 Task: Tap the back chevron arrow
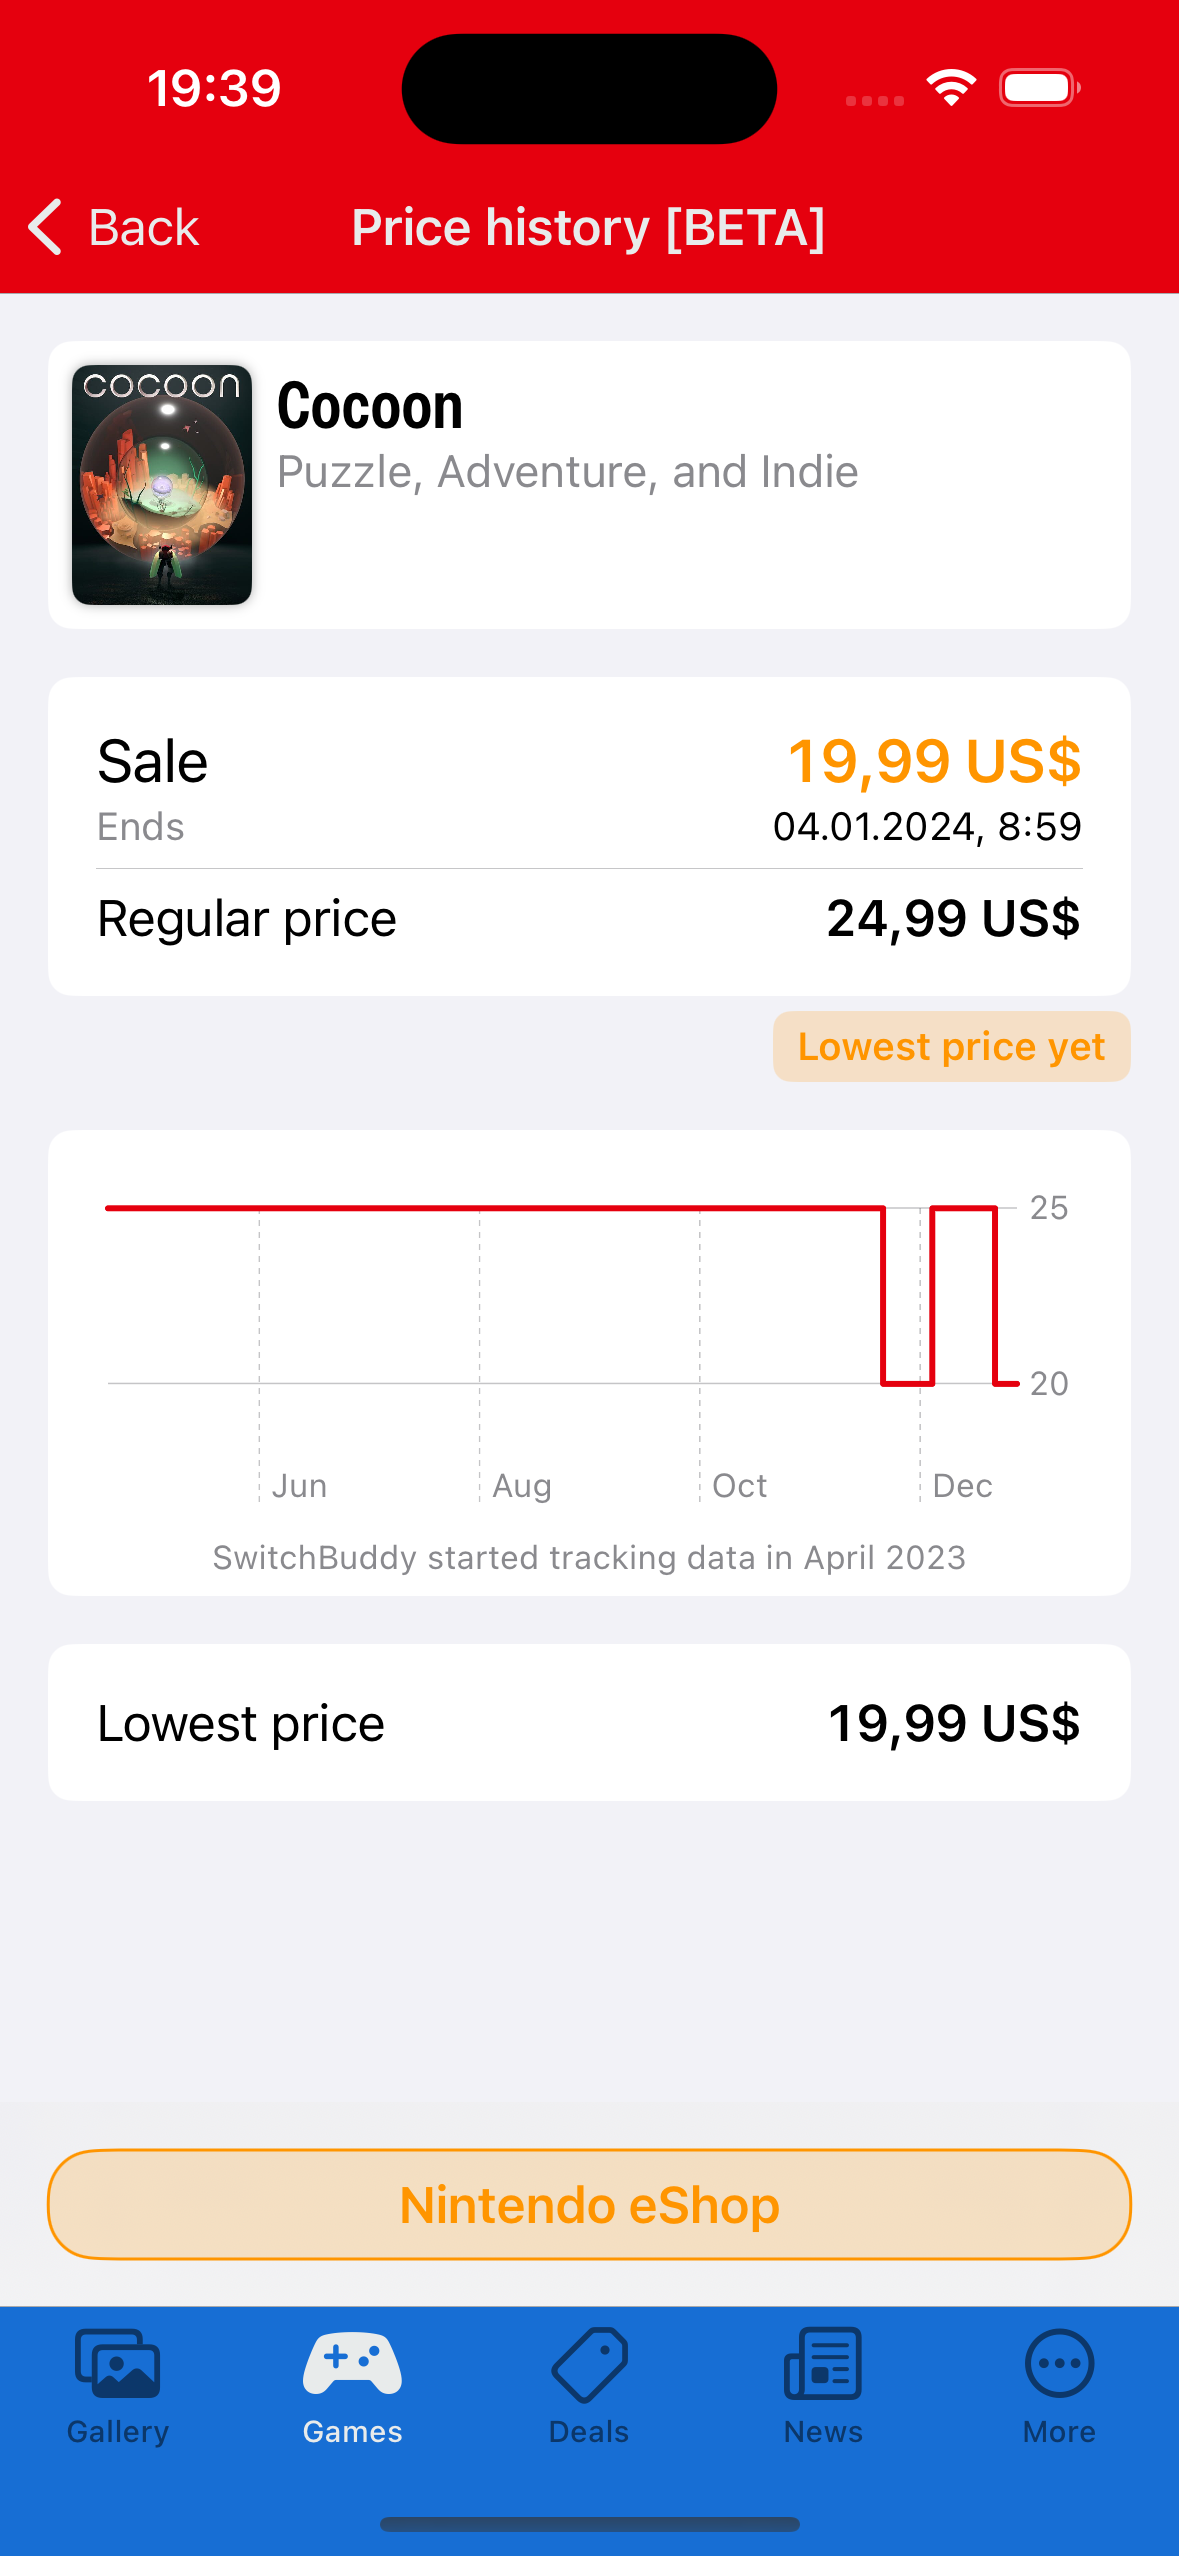[46, 227]
